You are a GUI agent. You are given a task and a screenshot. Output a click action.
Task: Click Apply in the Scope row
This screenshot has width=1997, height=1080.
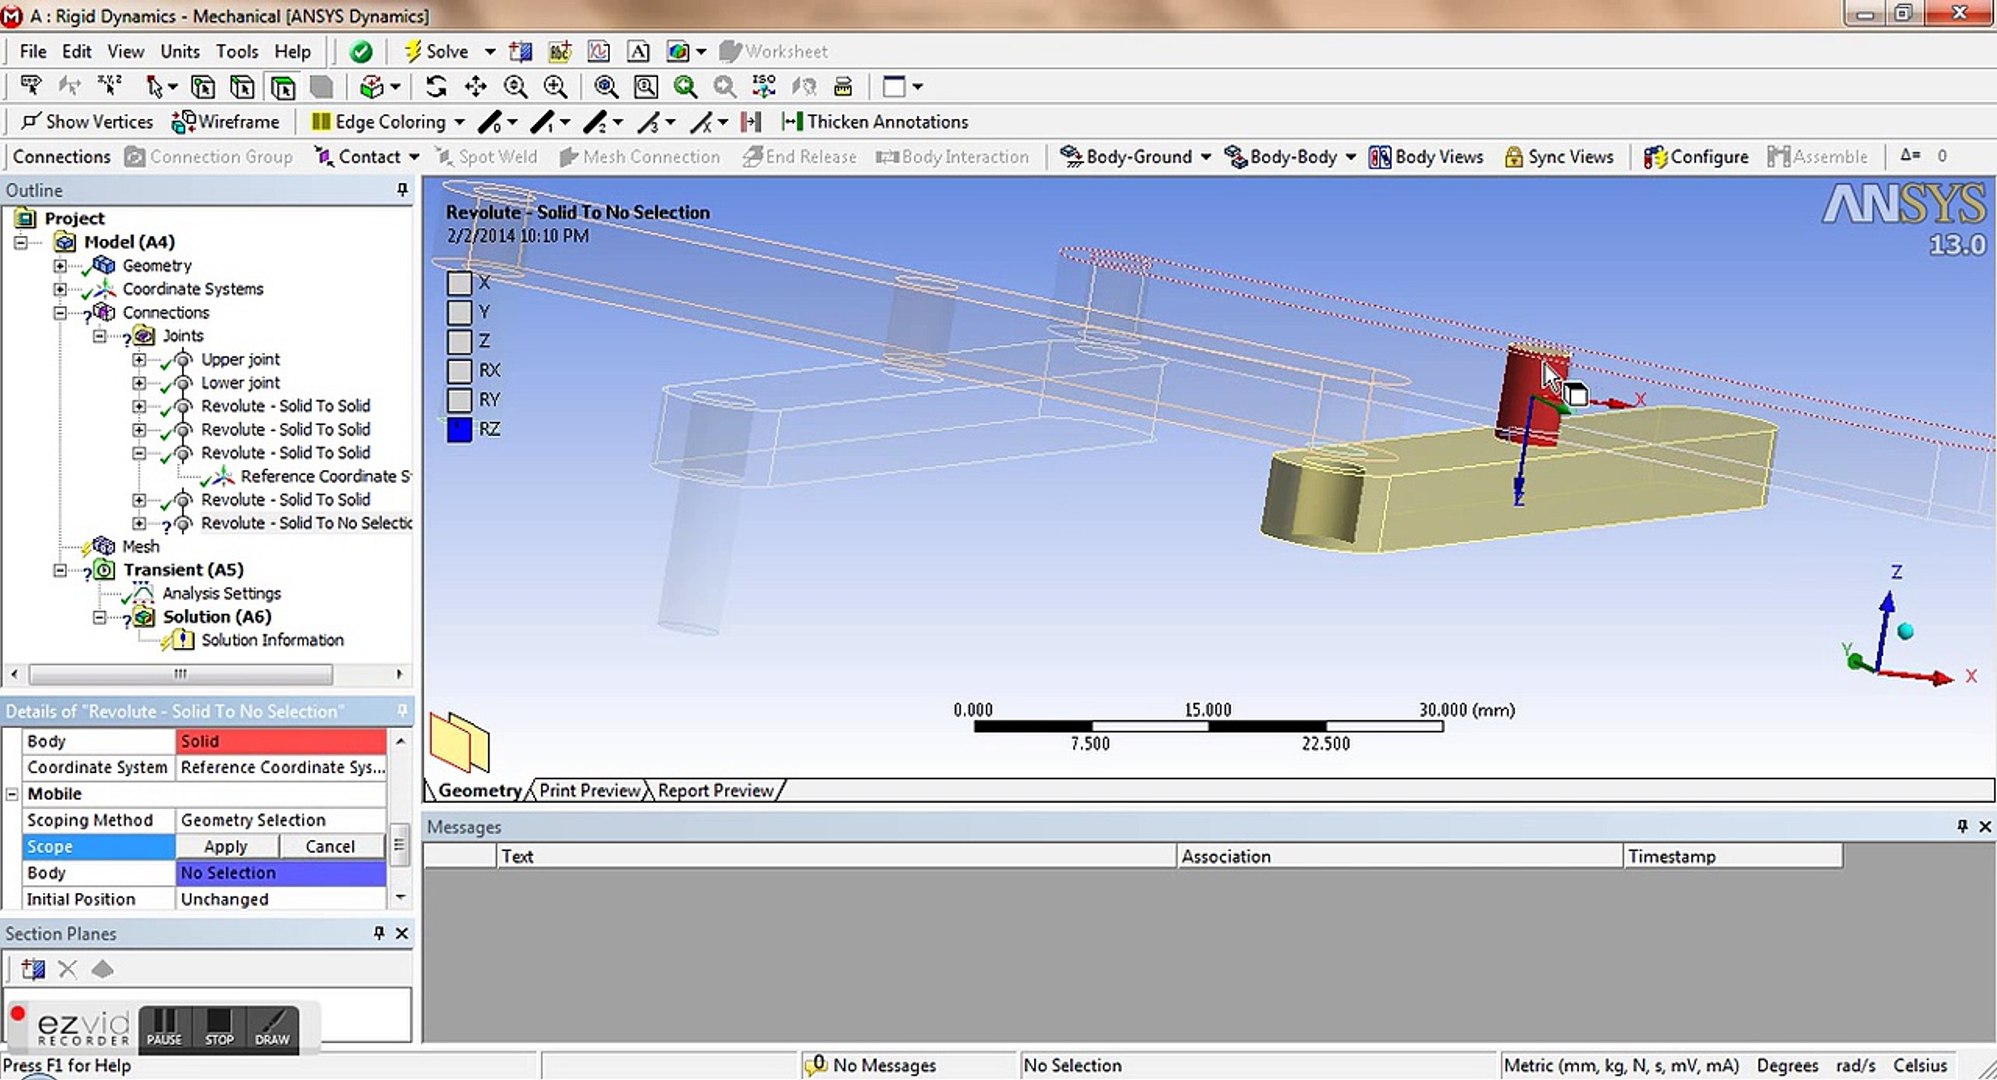pos(226,846)
